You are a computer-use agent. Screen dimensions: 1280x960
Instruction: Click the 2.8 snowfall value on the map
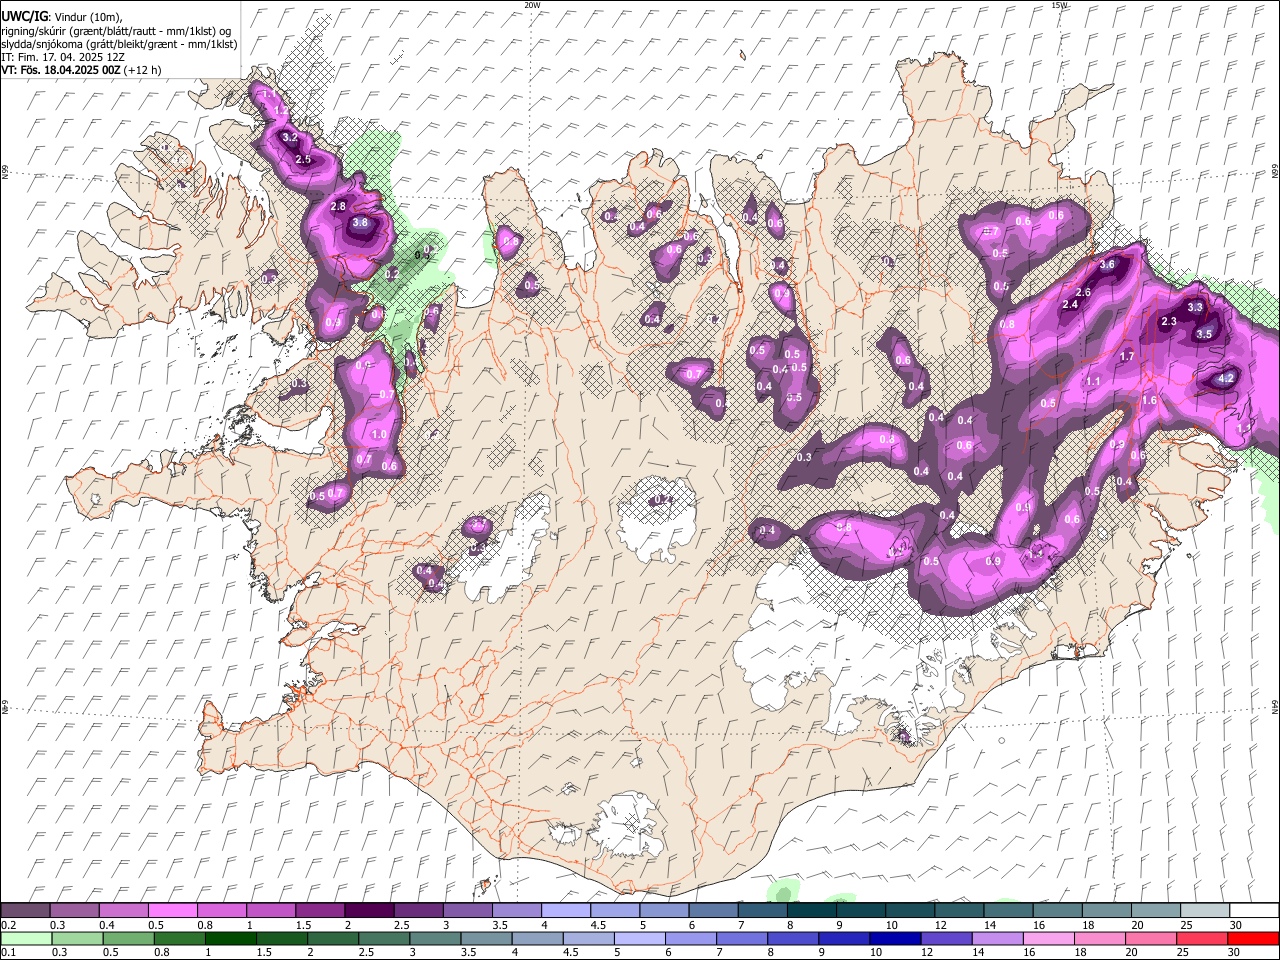[338, 206]
